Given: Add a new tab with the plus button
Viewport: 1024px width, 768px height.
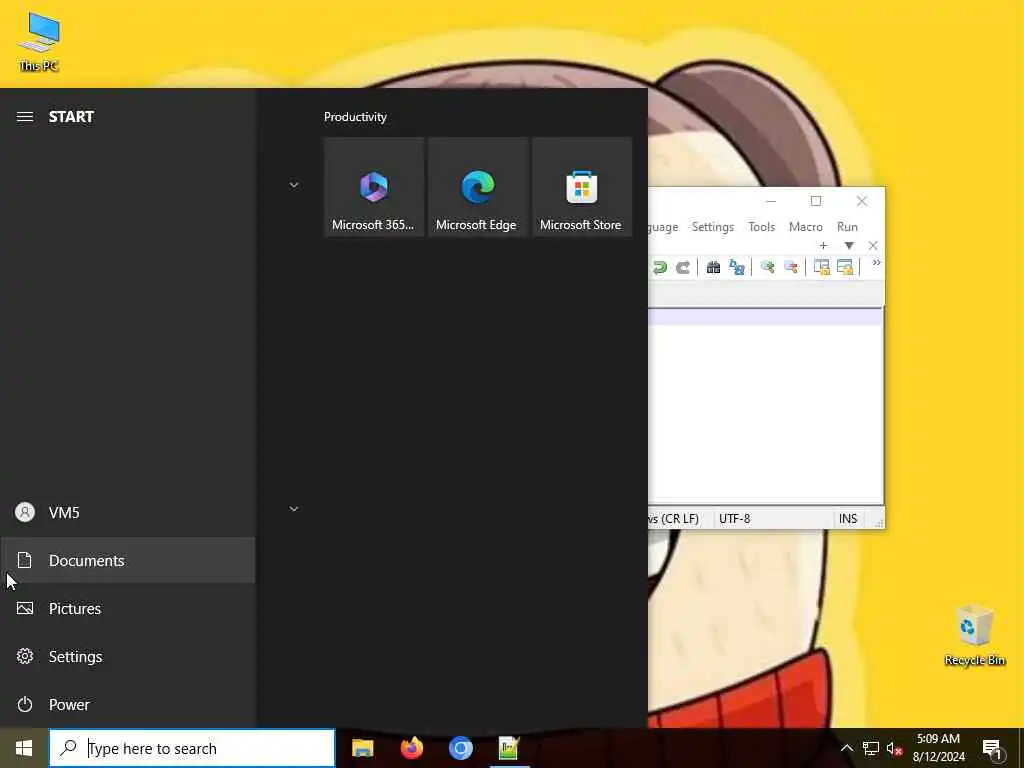Looking at the screenshot, I should [824, 246].
